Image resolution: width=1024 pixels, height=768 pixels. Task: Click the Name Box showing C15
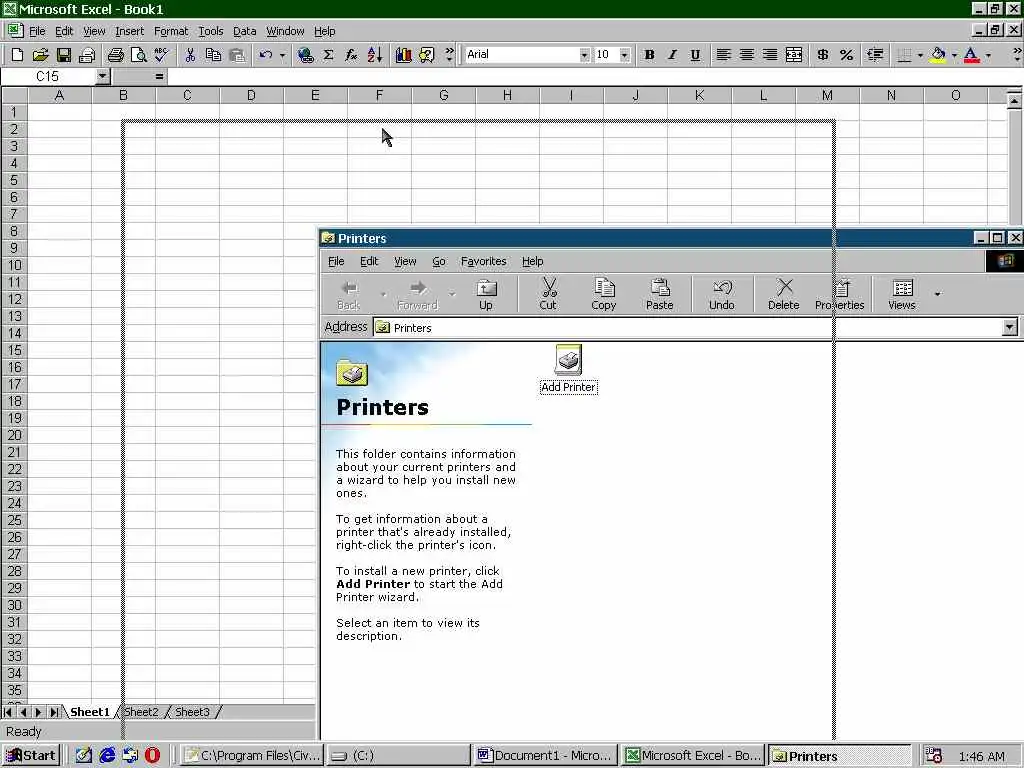48,76
